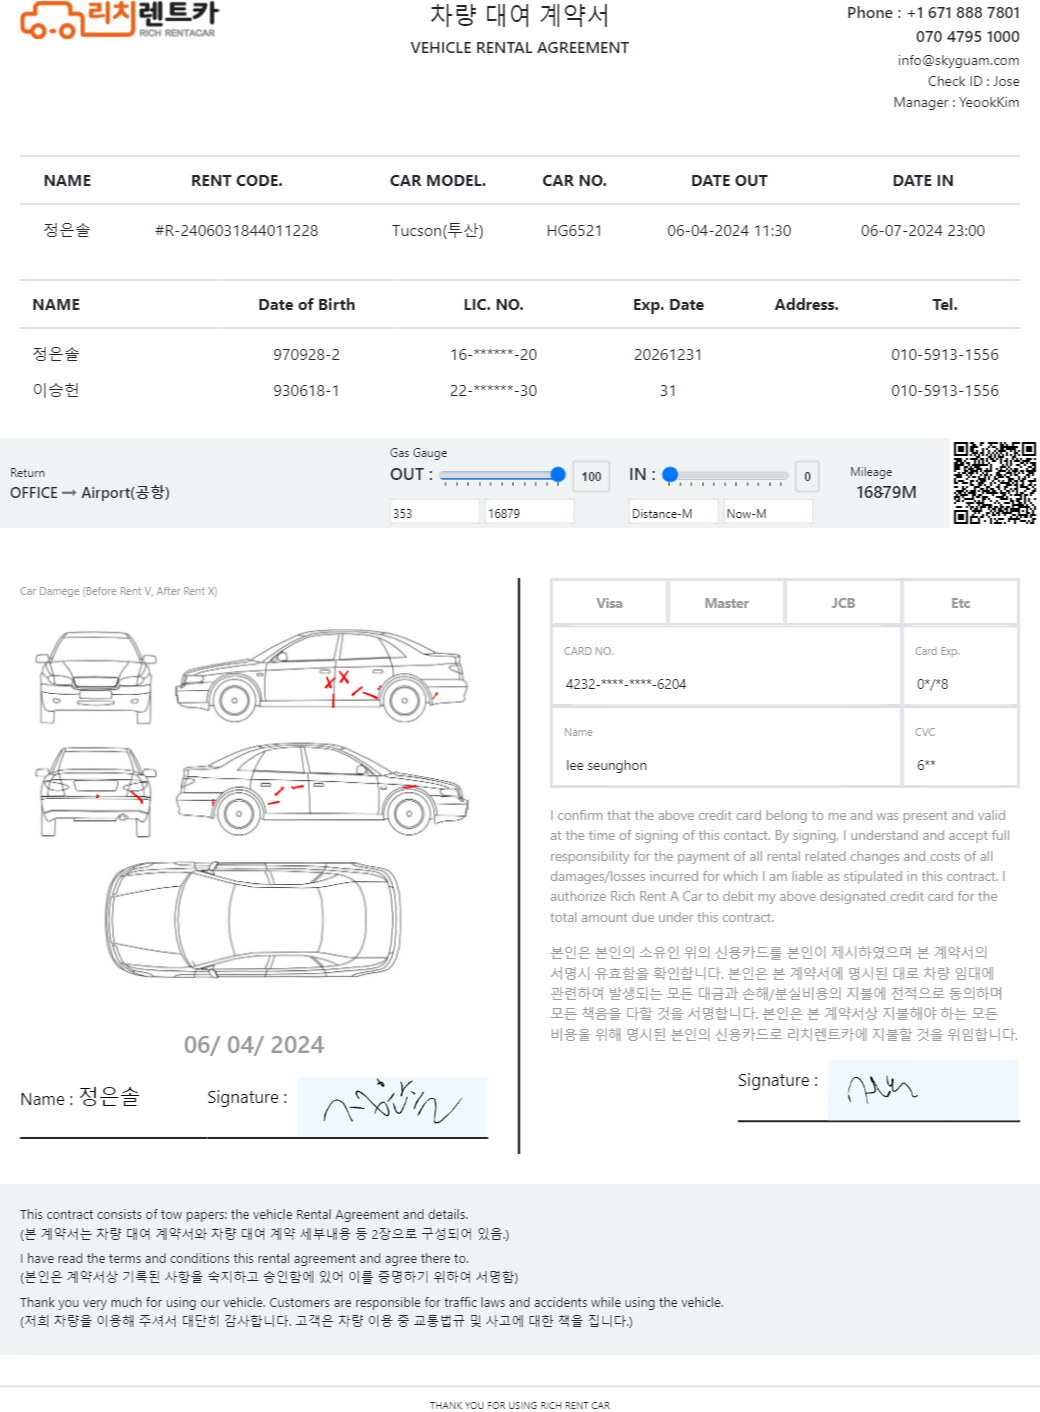Select the Etc card type
The image size is (1040, 1412).
click(x=960, y=603)
